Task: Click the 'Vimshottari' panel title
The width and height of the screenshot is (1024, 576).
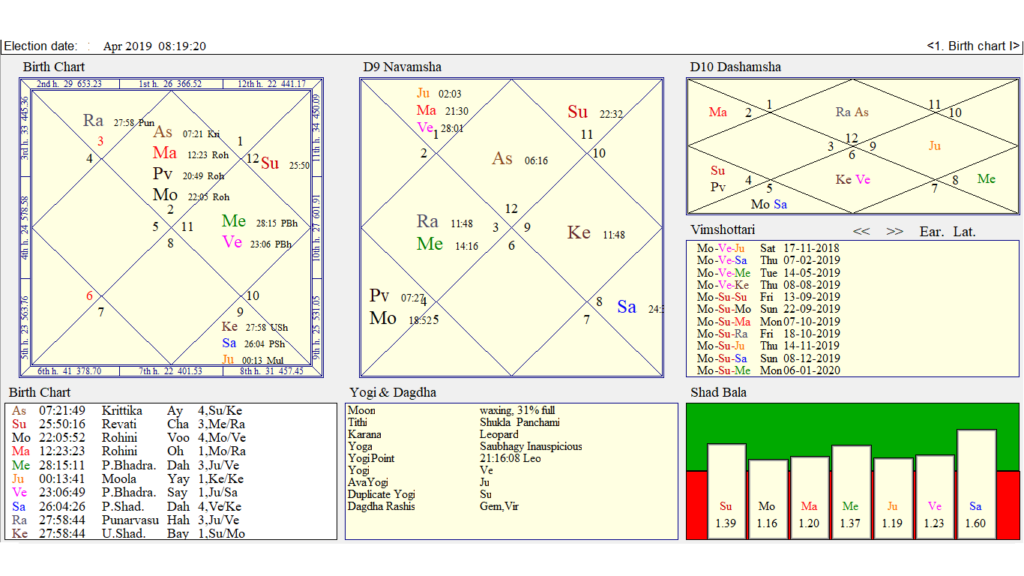Action: (722, 230)
